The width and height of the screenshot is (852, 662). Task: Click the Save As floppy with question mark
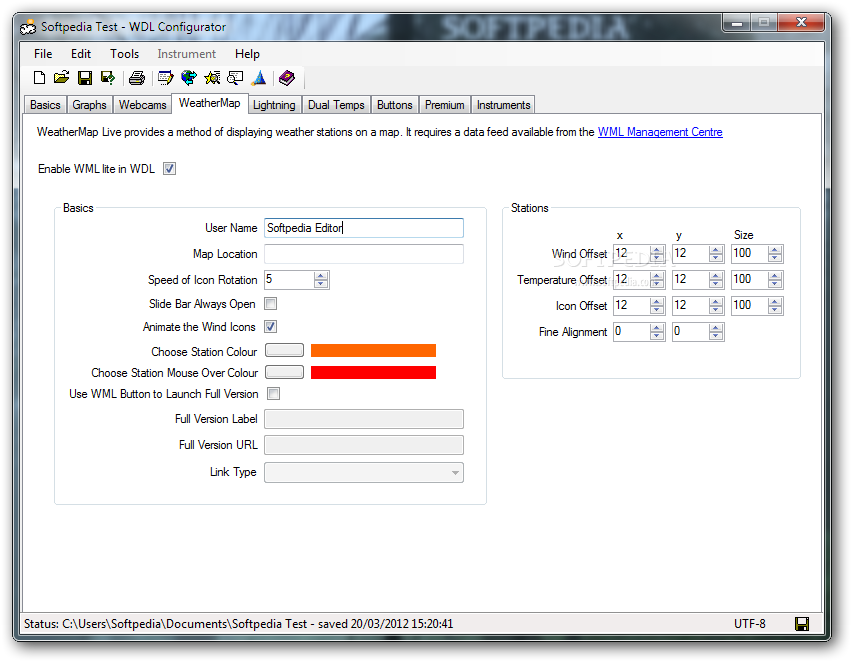(108, 78)
